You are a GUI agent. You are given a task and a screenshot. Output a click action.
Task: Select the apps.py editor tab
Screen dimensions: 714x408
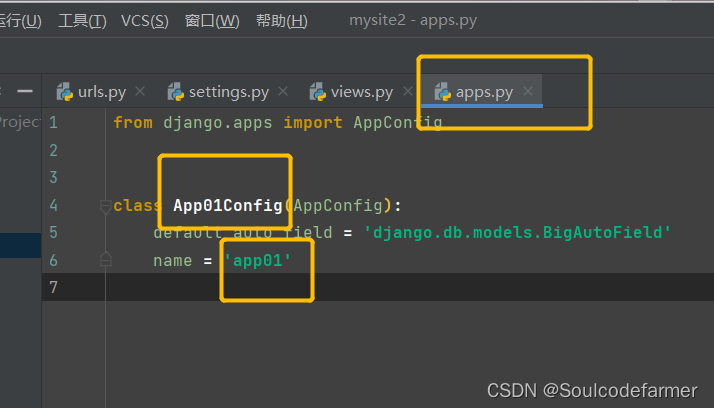click(484, 92)
